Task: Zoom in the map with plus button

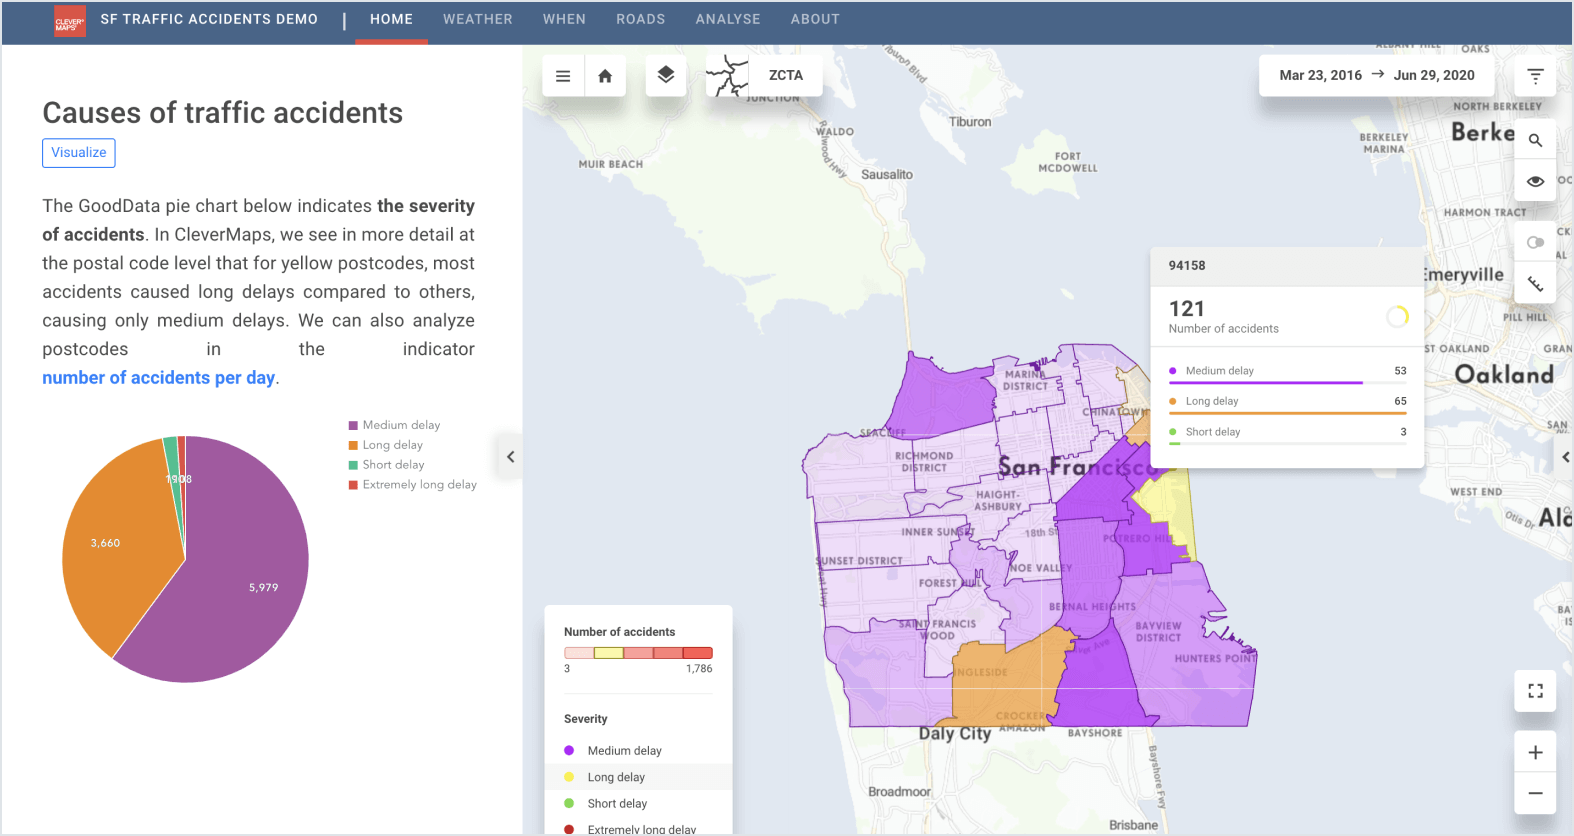Action: click(1535, 752)
